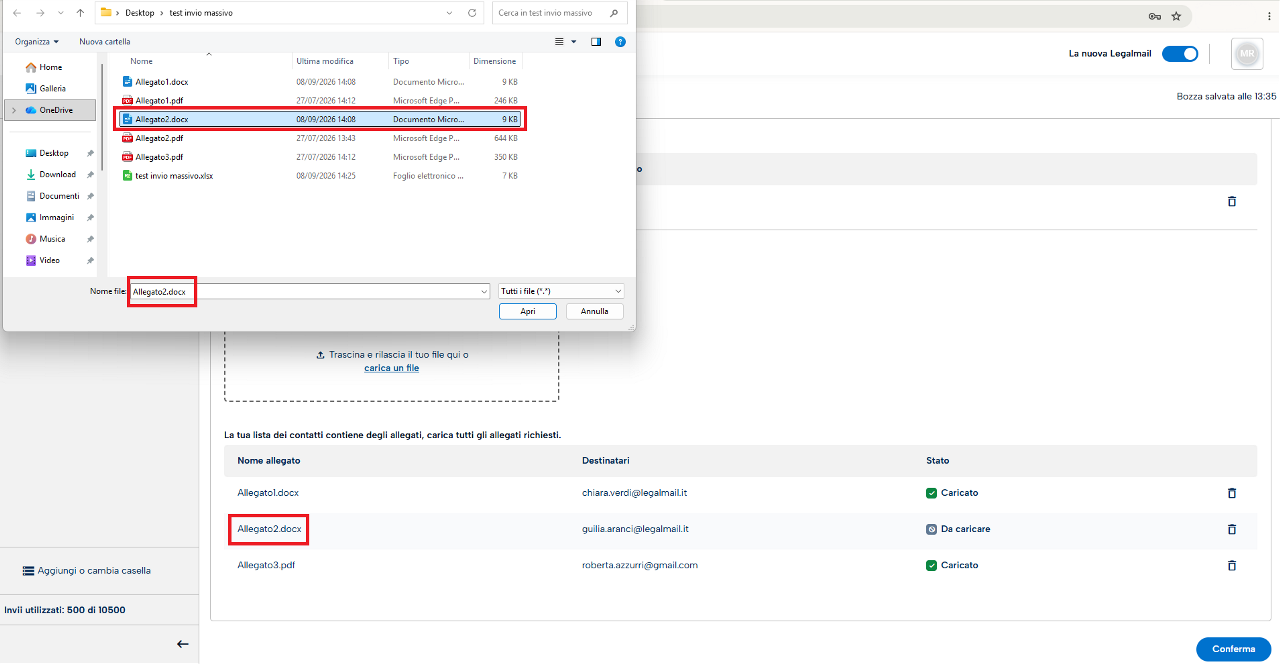Click the Conferma button
The image size is (1280, 664).
point(1233,649)
